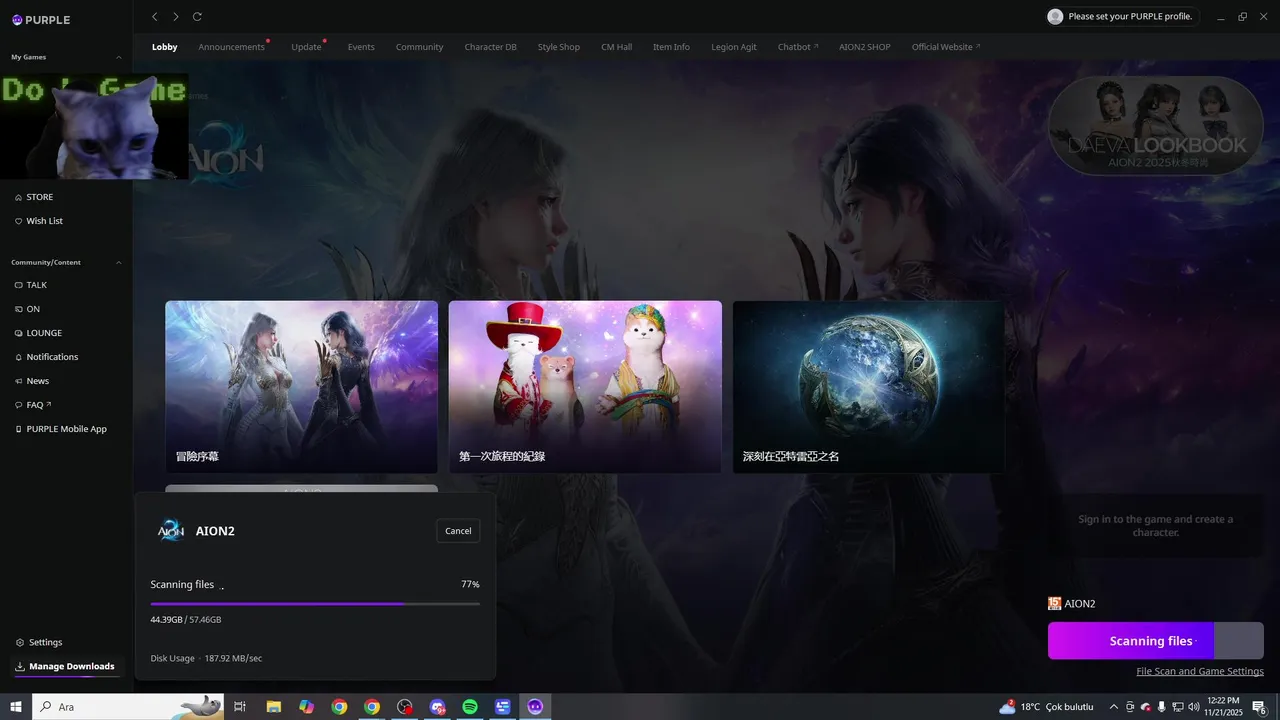This screenshot has width=1280, height=720.
Task: Click the AION2 icon in the download panel
Action: click(170, 531)
